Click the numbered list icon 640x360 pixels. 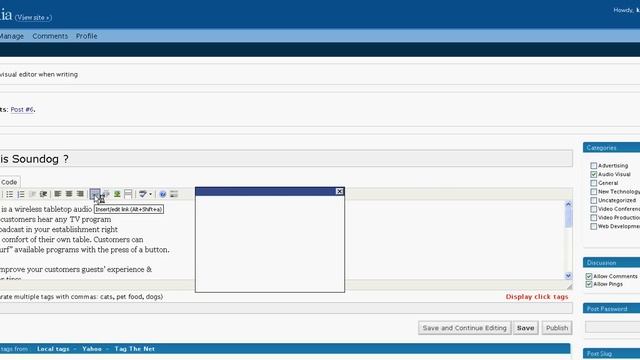pyautogui.click(x=21, y=194)
